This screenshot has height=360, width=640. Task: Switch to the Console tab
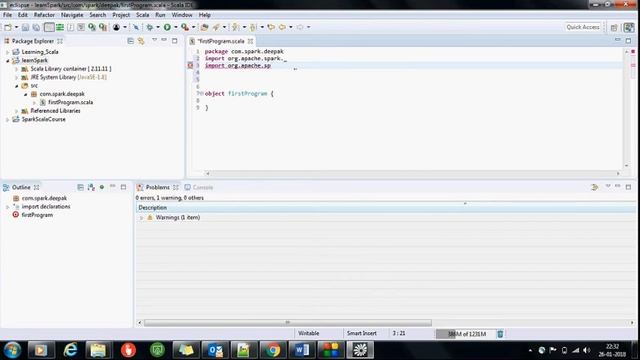[x=199, y=187]
